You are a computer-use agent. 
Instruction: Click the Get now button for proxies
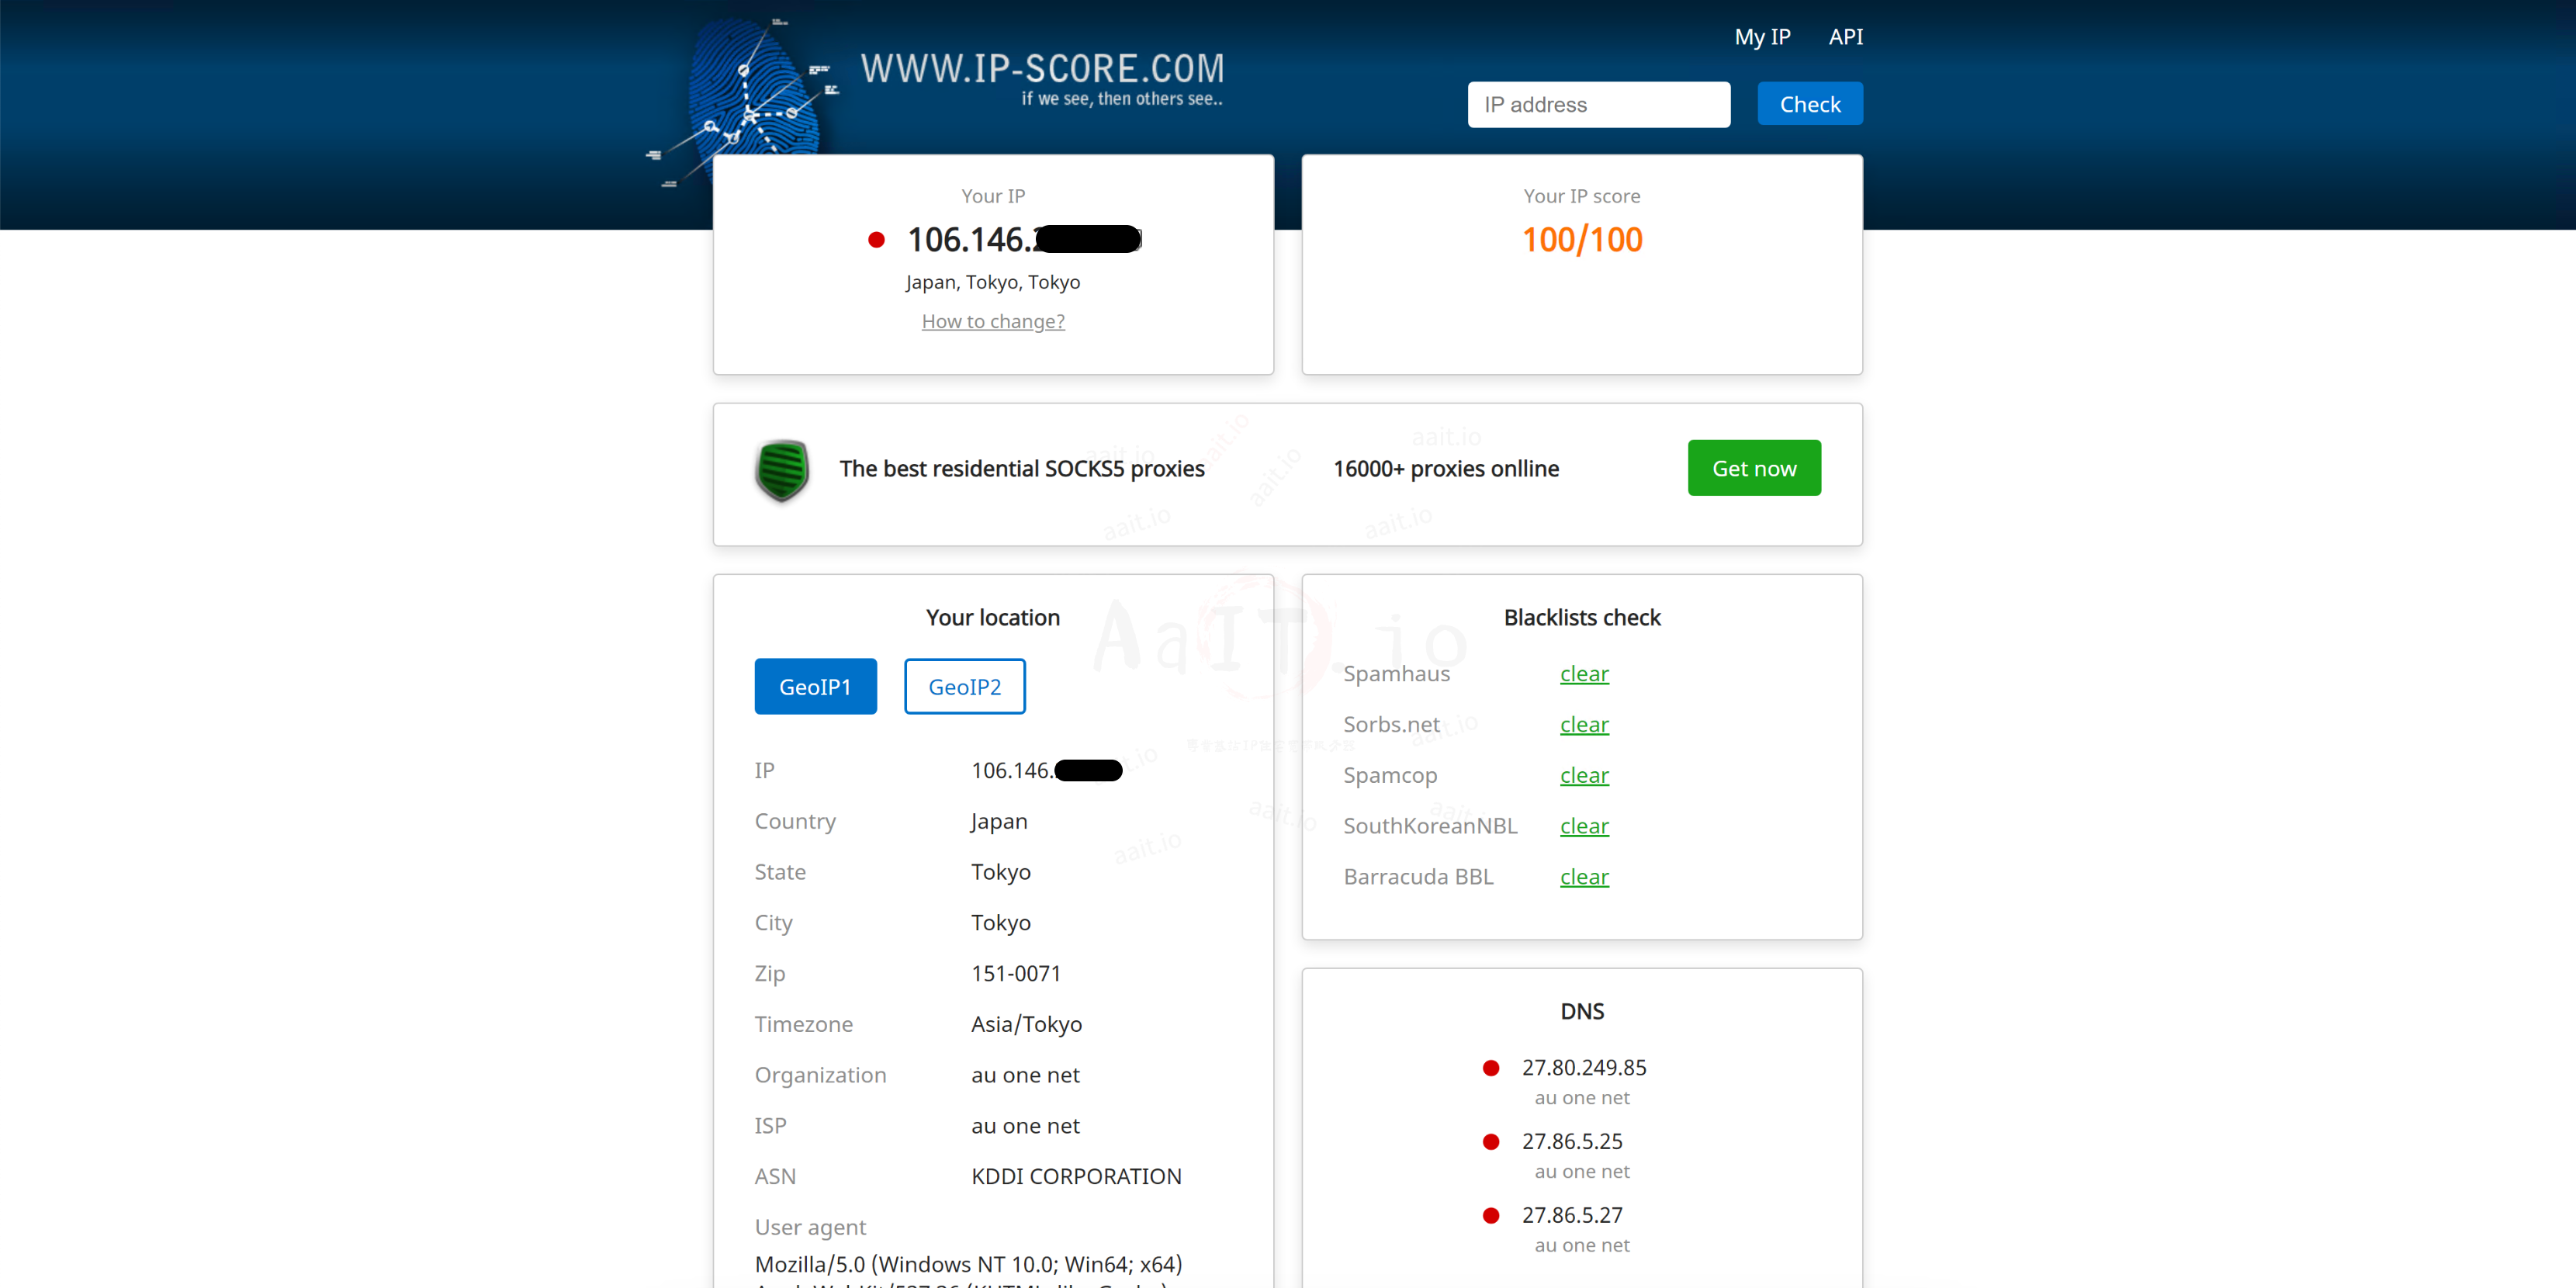[1753, 468]
